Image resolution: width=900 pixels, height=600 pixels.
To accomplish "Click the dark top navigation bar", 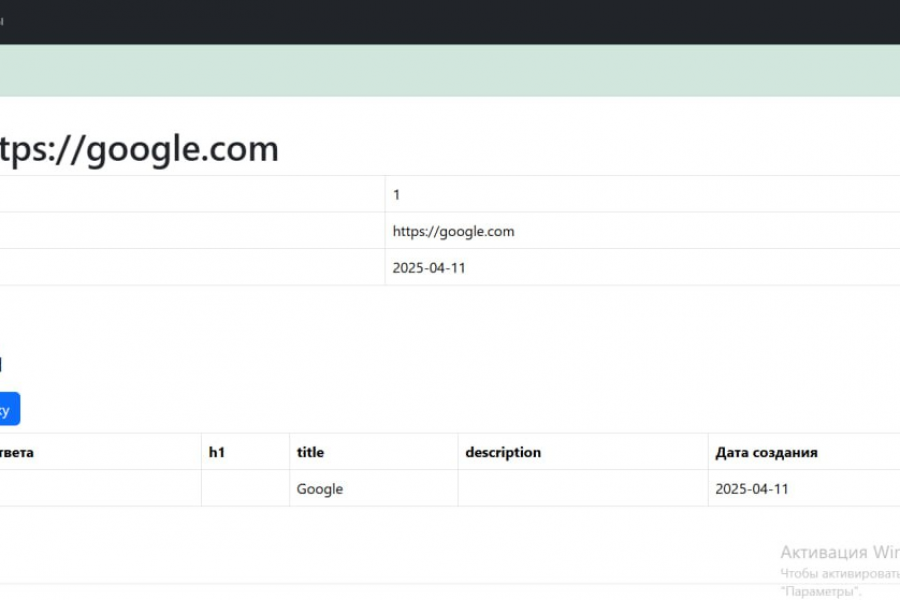I will pos(450,21).
